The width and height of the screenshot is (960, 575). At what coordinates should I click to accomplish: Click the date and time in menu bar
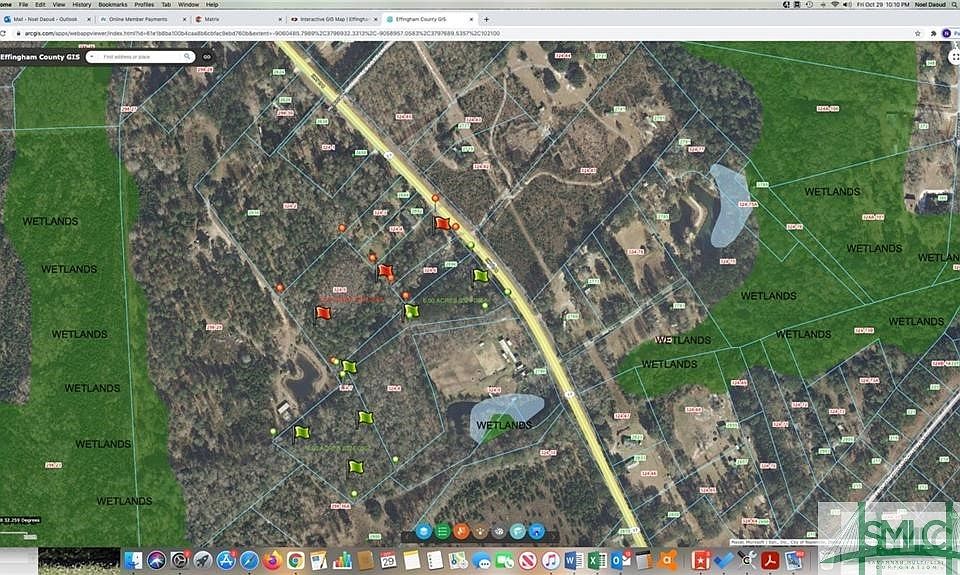(883, 4)
